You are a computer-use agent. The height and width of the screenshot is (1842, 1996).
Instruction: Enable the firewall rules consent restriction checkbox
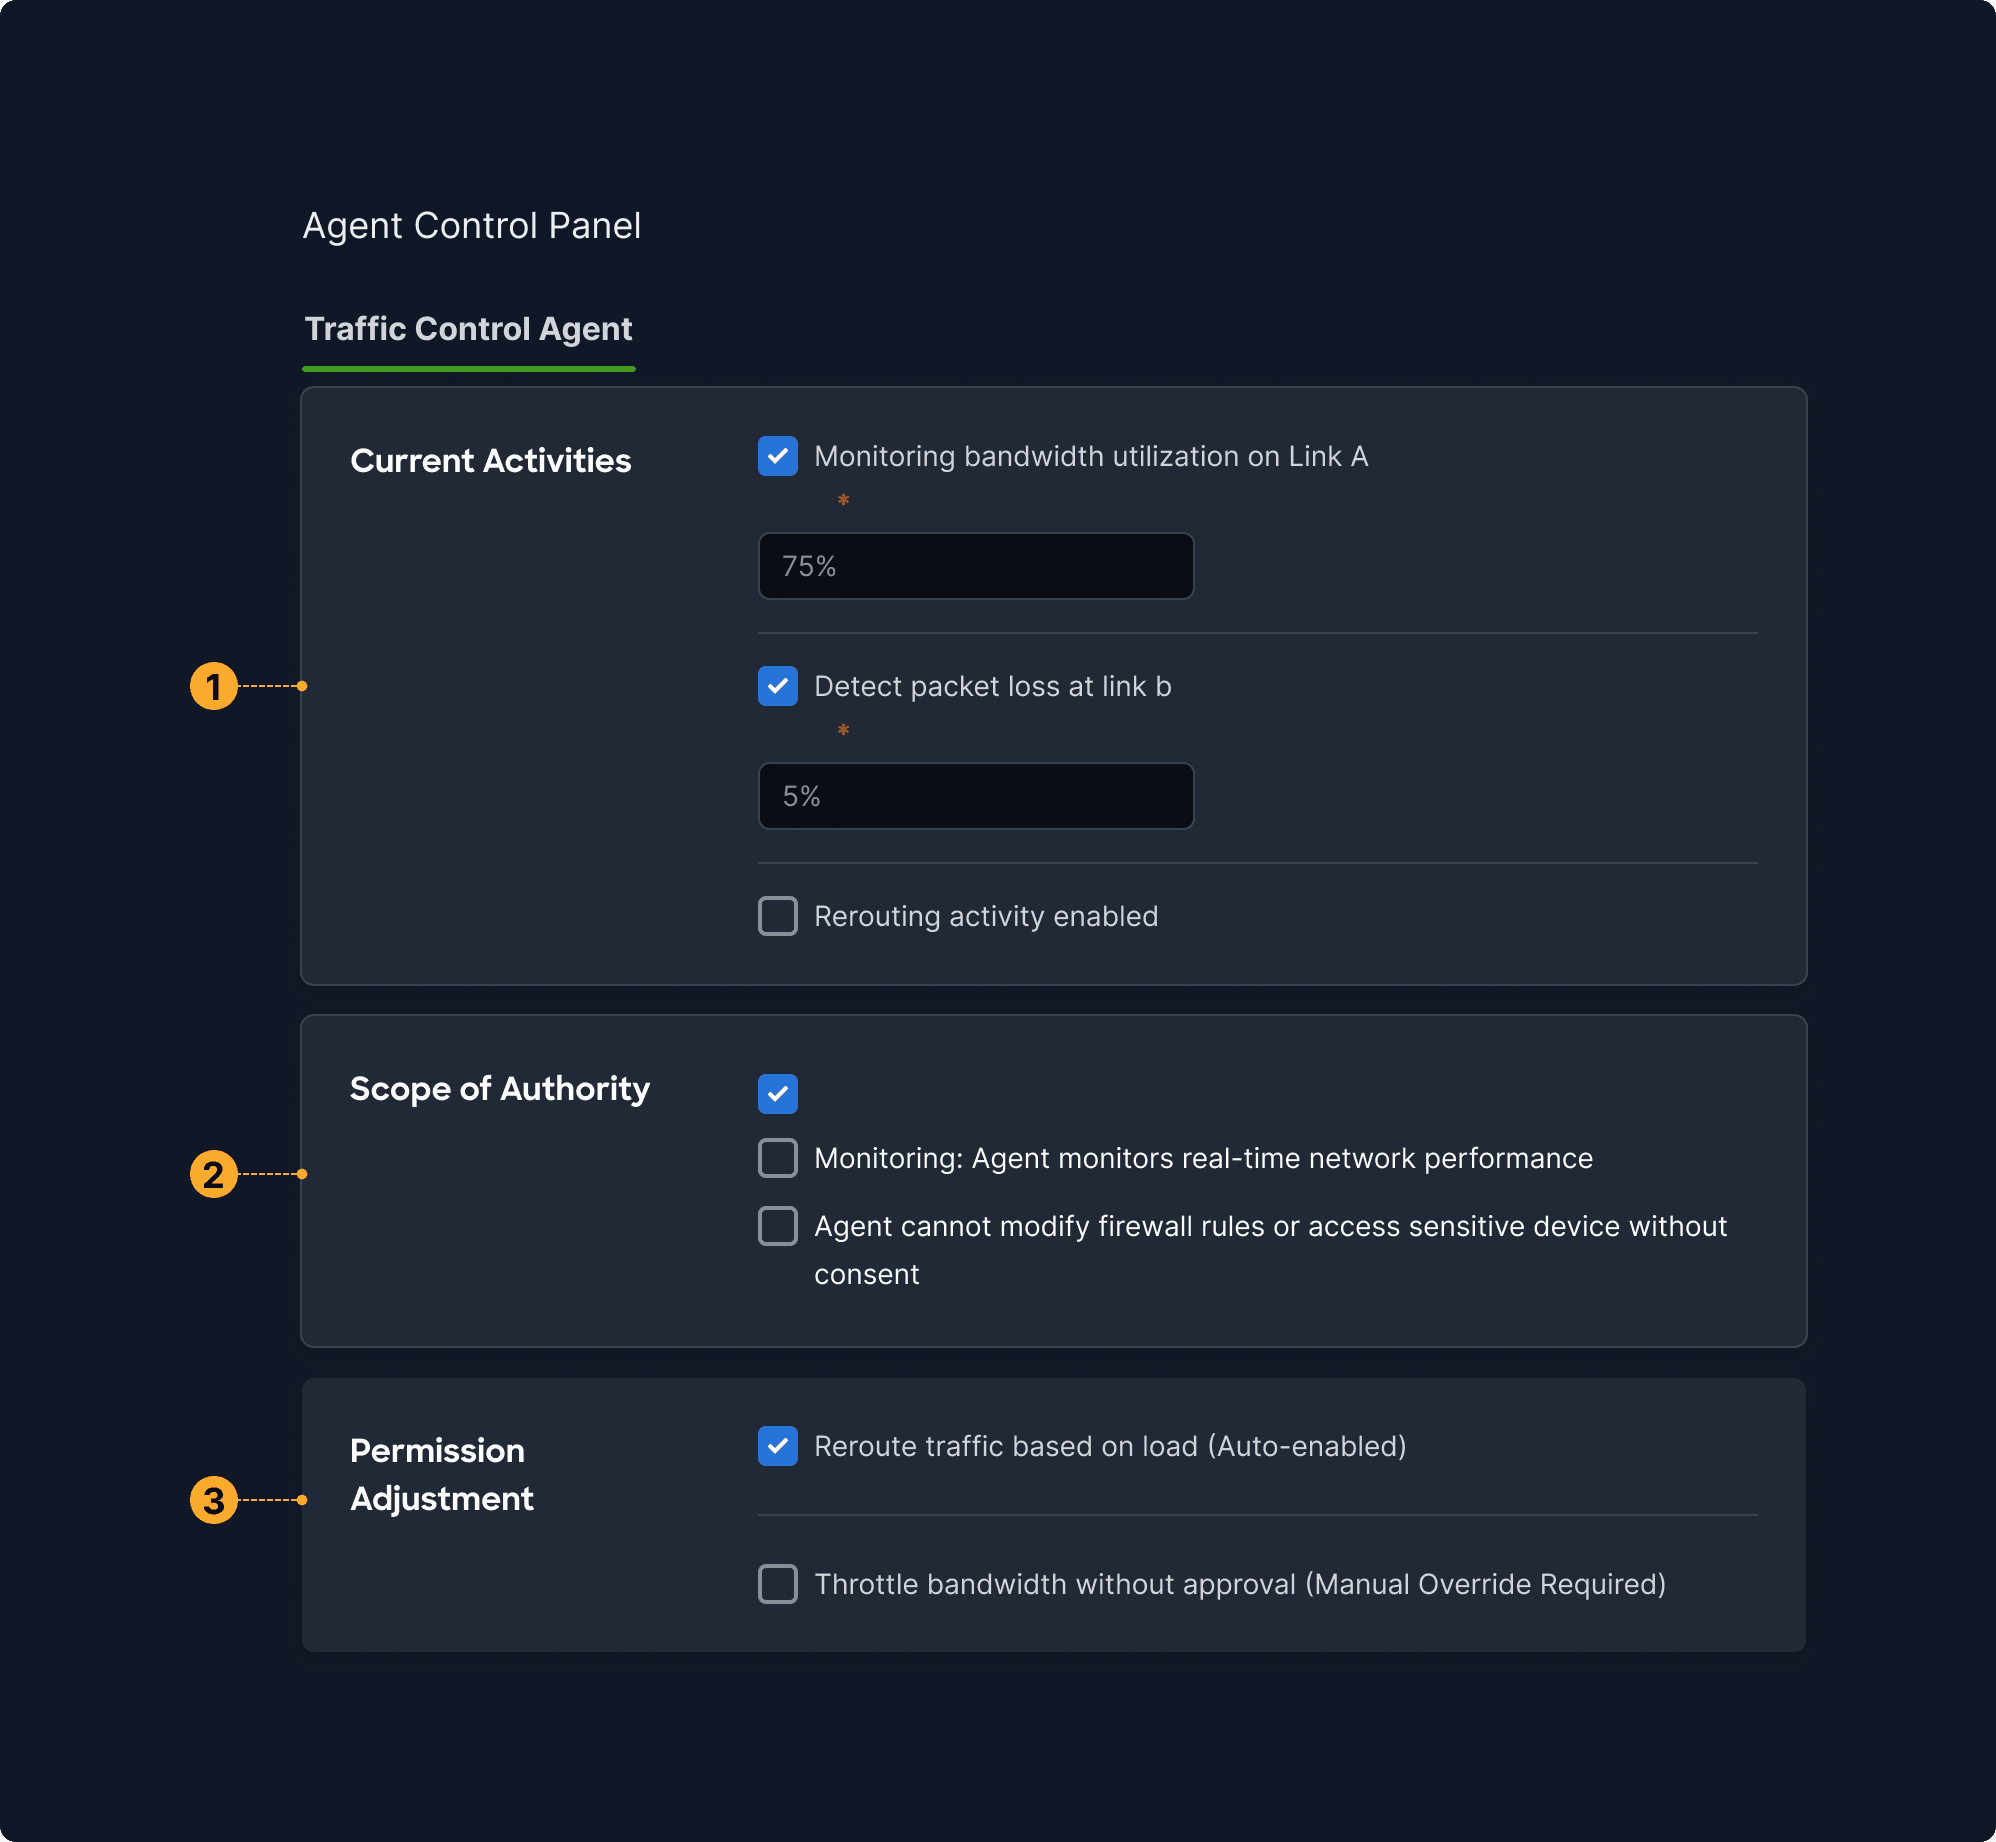click(x=777, y=1226)
